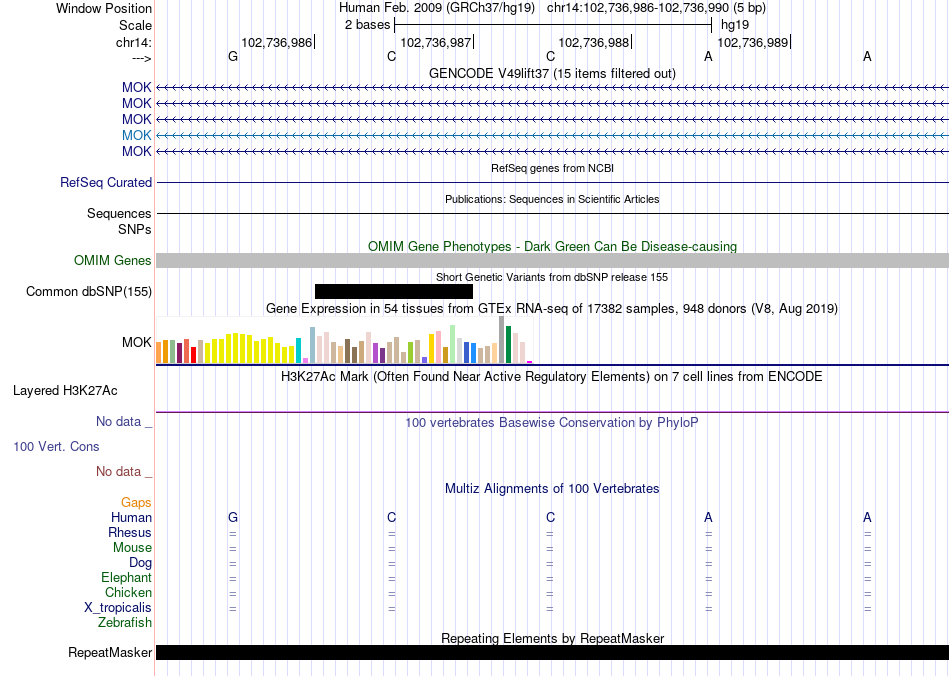Select the Elephant species row label
This screenshot has height=676, width=950.
[x=127, y=577]
